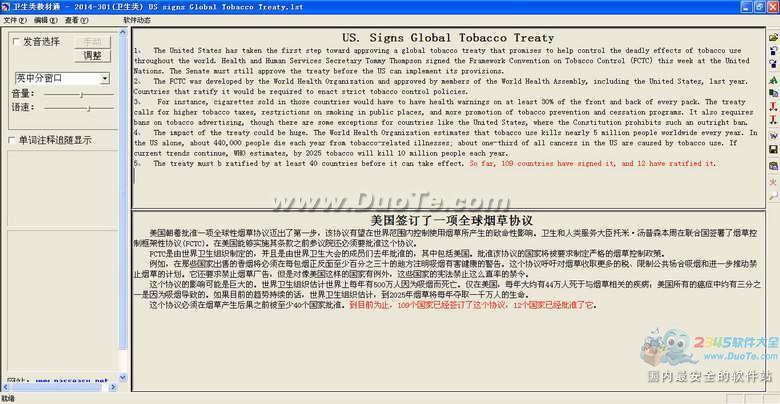This screenshot has height=404, width=780.
Task: Click the 调整 button
Action: click(92, 56)
